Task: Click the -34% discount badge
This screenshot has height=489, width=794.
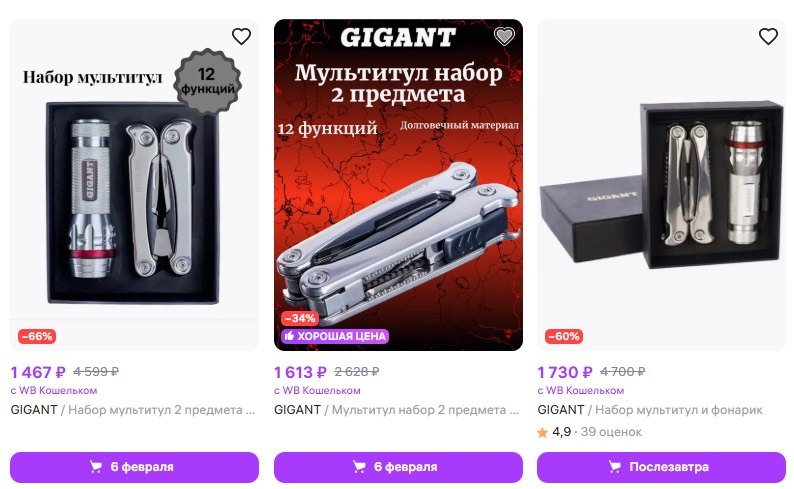Action: pos(300,318)
